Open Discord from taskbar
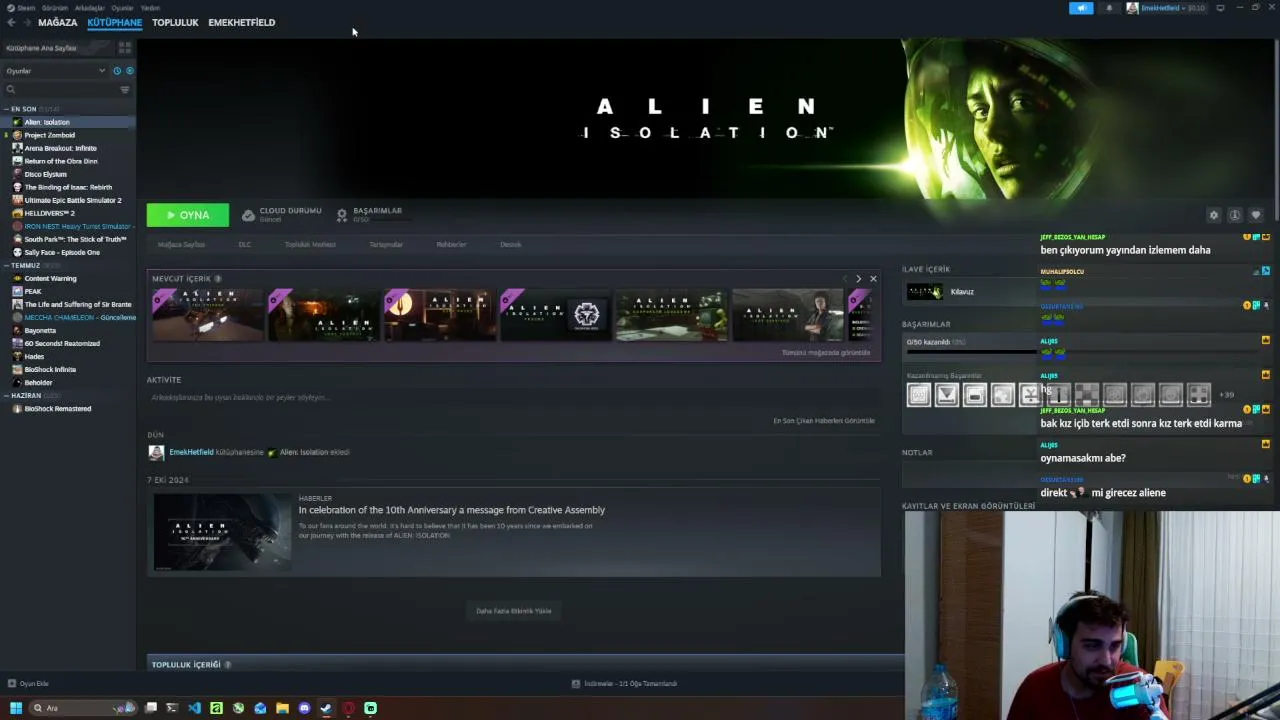This screenshot has height=720, width=1280. tap(304, 708)
